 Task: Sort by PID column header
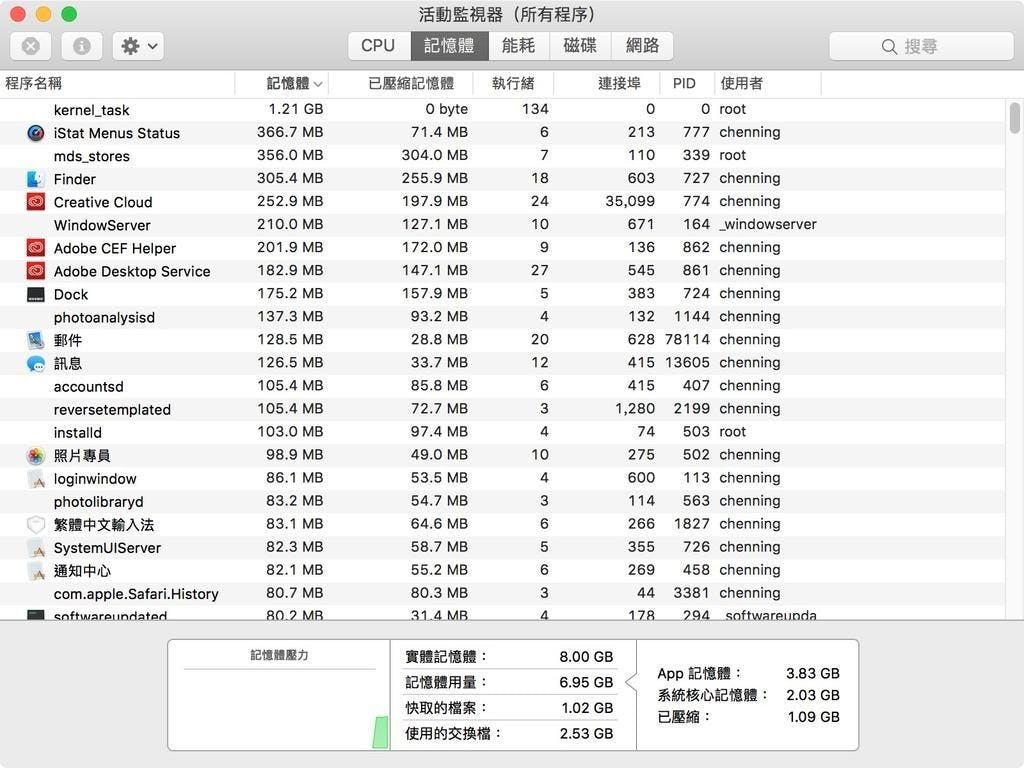point(687,84)
